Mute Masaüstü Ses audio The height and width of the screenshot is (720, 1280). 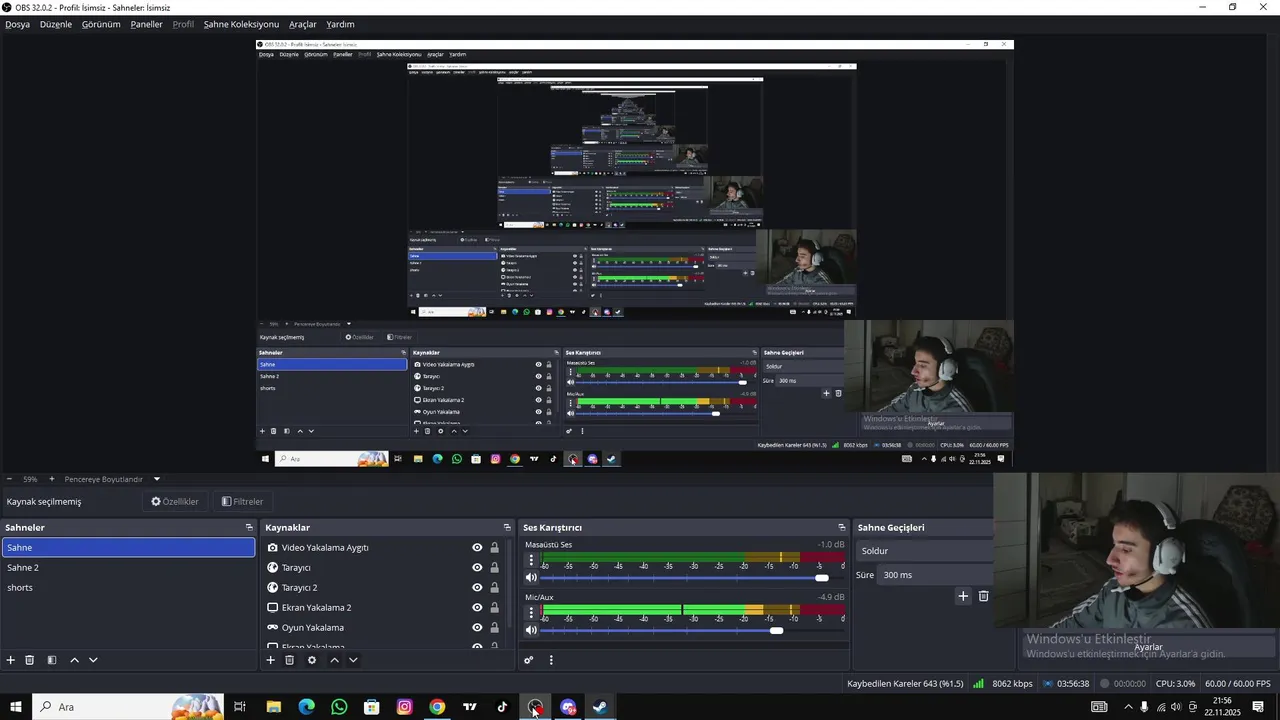[531, 577]
